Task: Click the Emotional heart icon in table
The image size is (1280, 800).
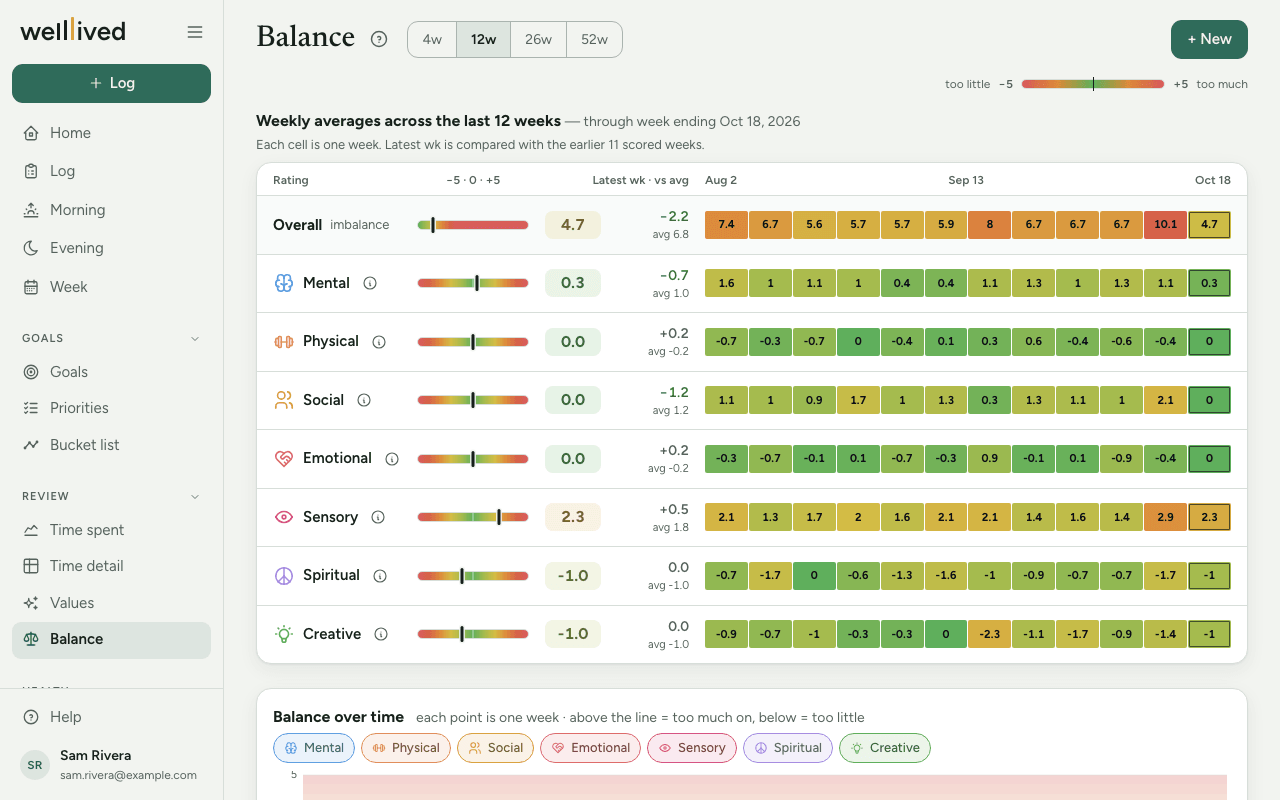Action: tap(284, 458)
